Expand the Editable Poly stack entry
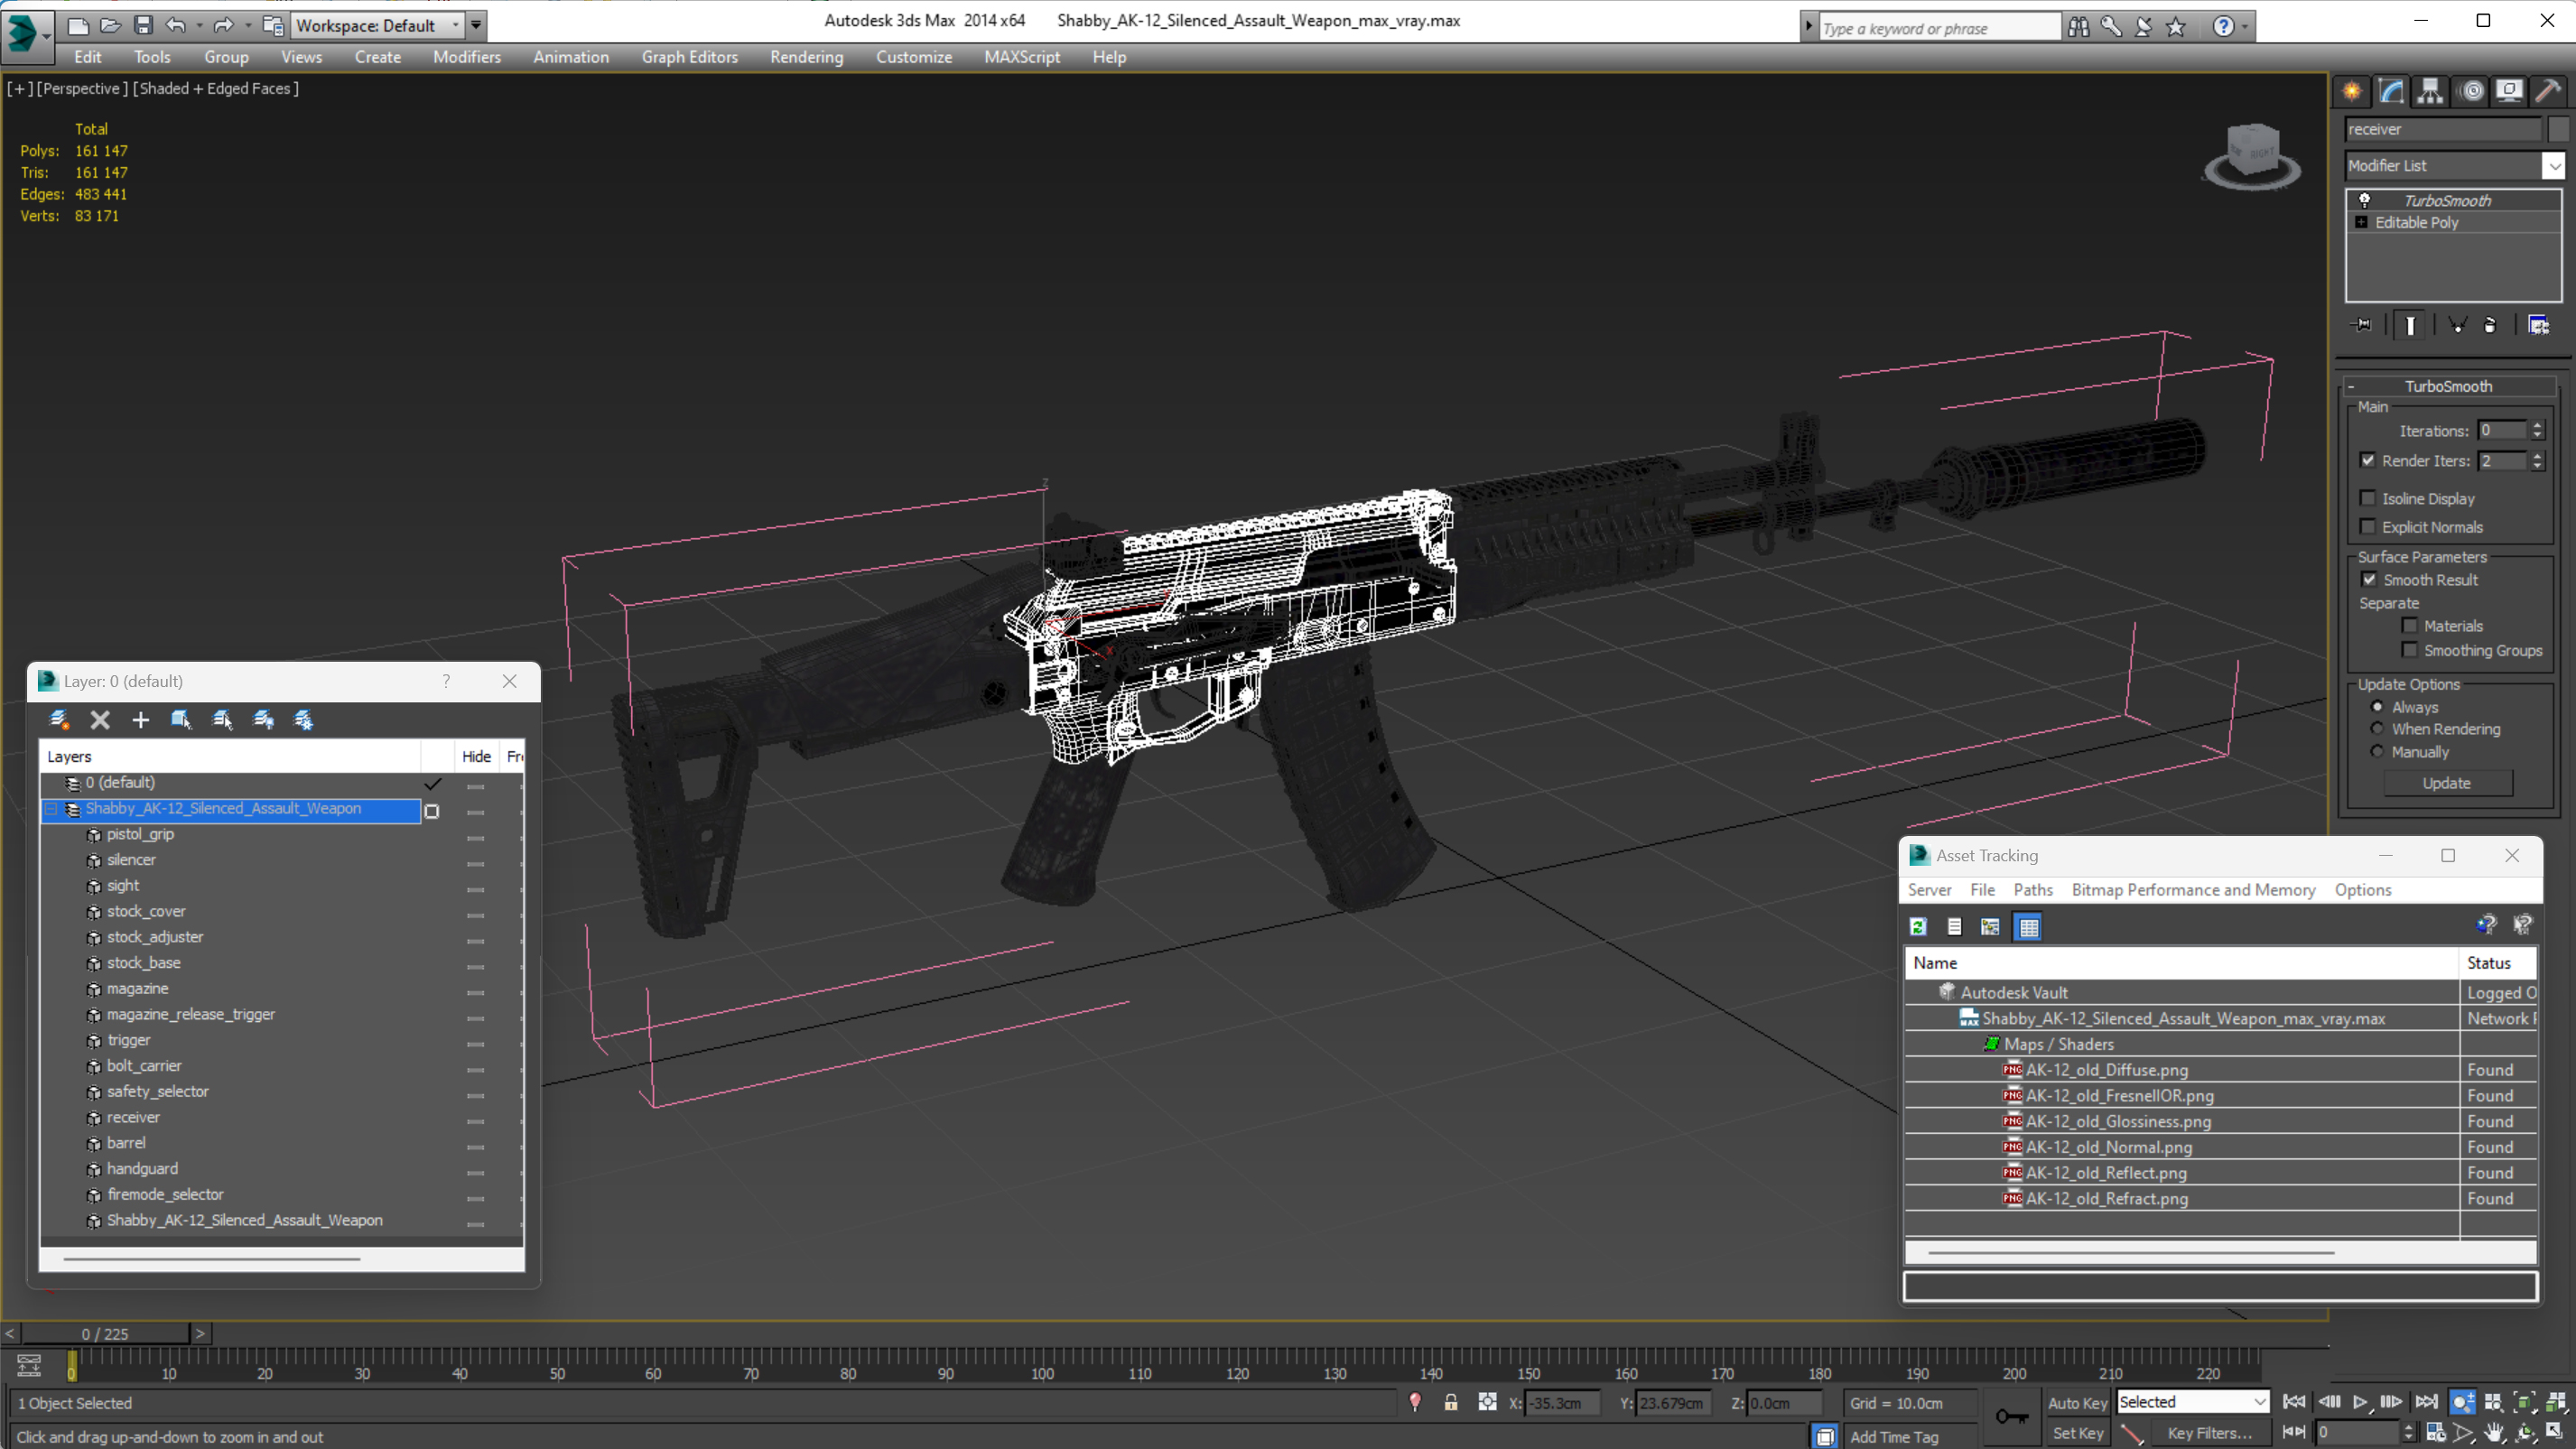The width and height of the screenshot is (2576, 1449). tap(2362, 222)
